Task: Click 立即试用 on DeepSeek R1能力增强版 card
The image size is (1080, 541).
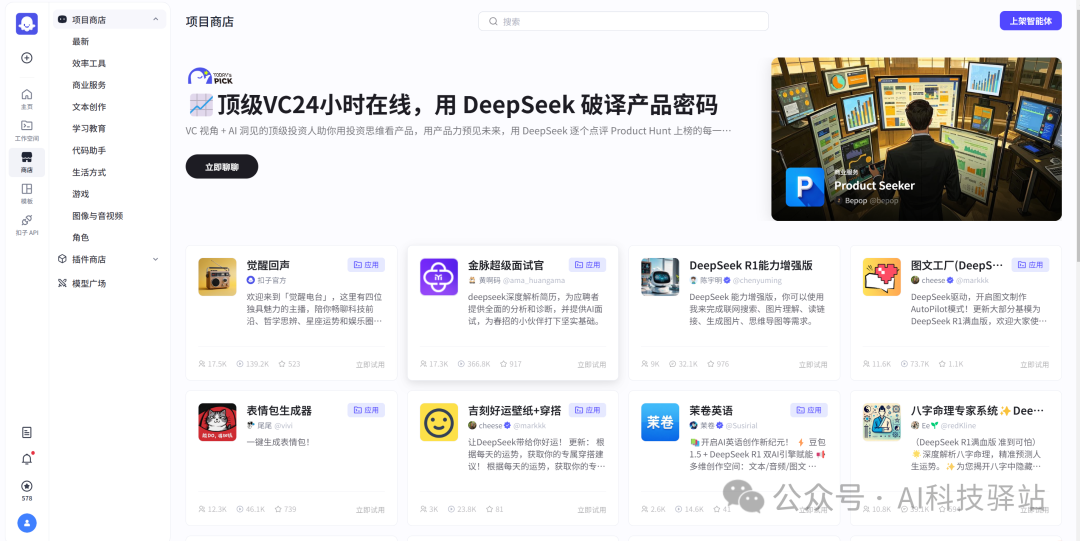Action: coord(813,365)
